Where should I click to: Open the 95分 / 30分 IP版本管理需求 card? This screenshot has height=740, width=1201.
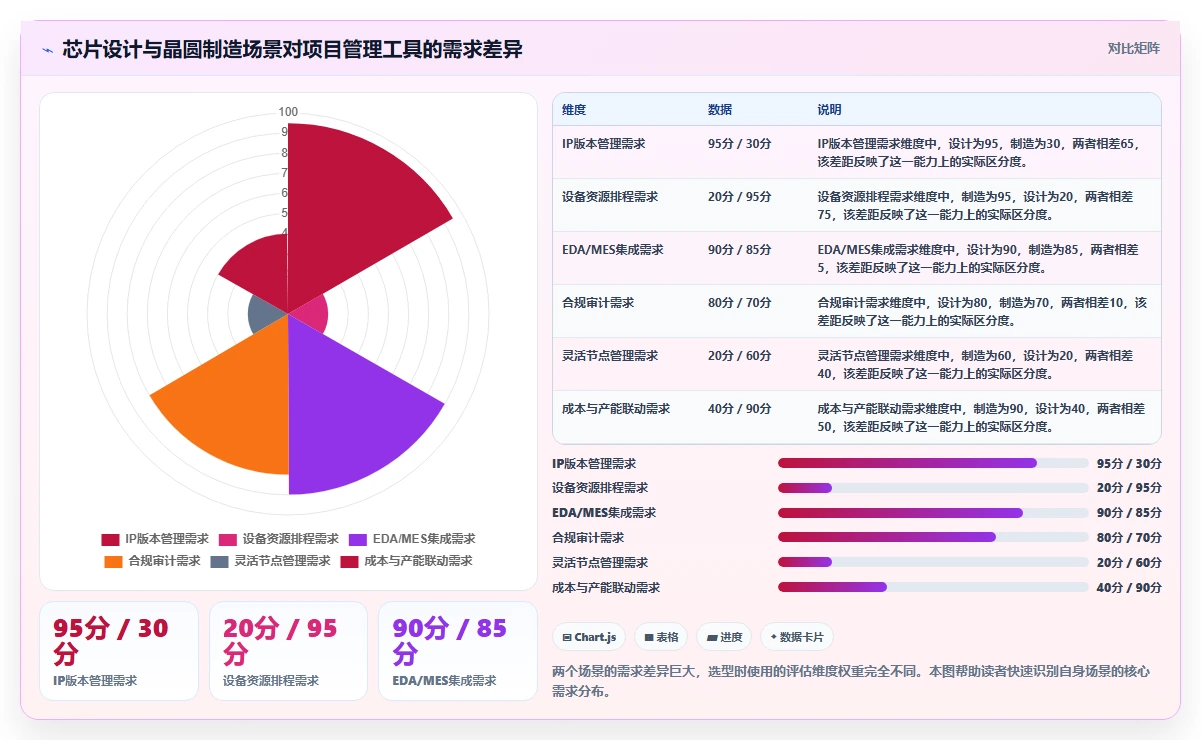click(119, 651)
